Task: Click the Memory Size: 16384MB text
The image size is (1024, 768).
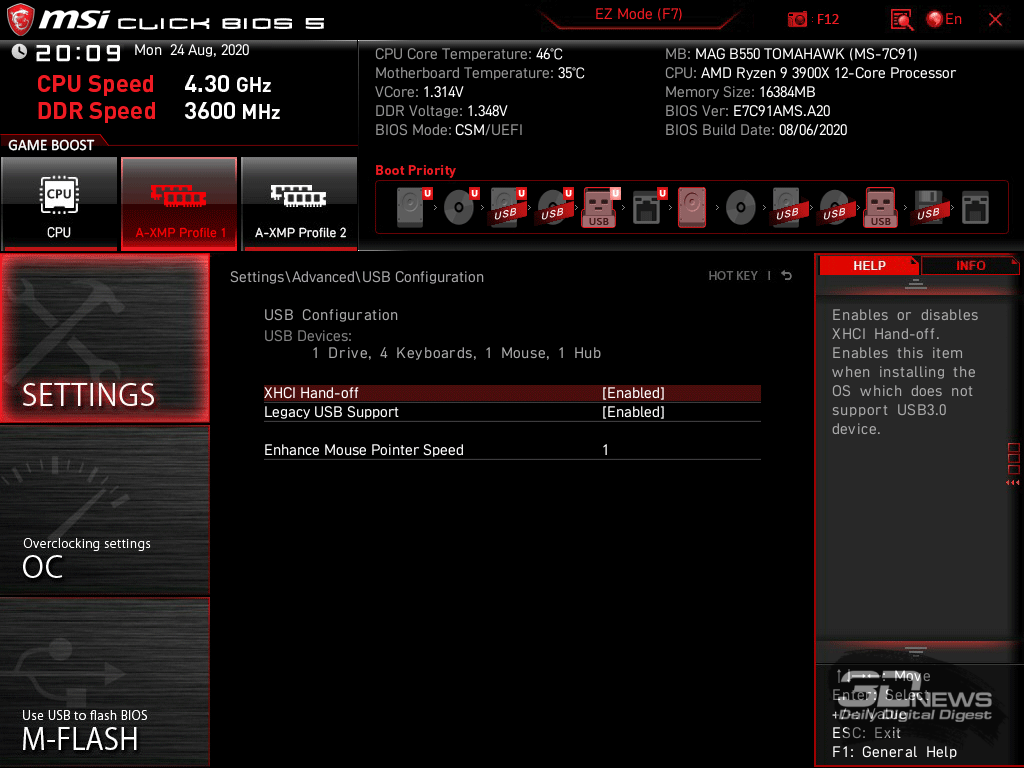Action: pyautogui.click(x=740, y=92)
